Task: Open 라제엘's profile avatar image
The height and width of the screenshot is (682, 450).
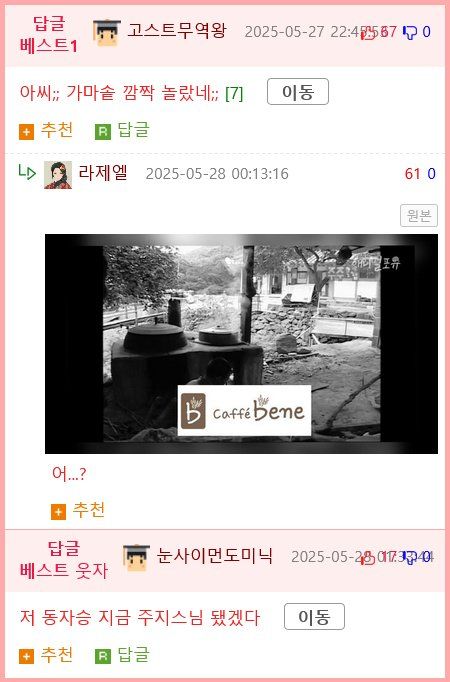Action: [x=58, y=175]
